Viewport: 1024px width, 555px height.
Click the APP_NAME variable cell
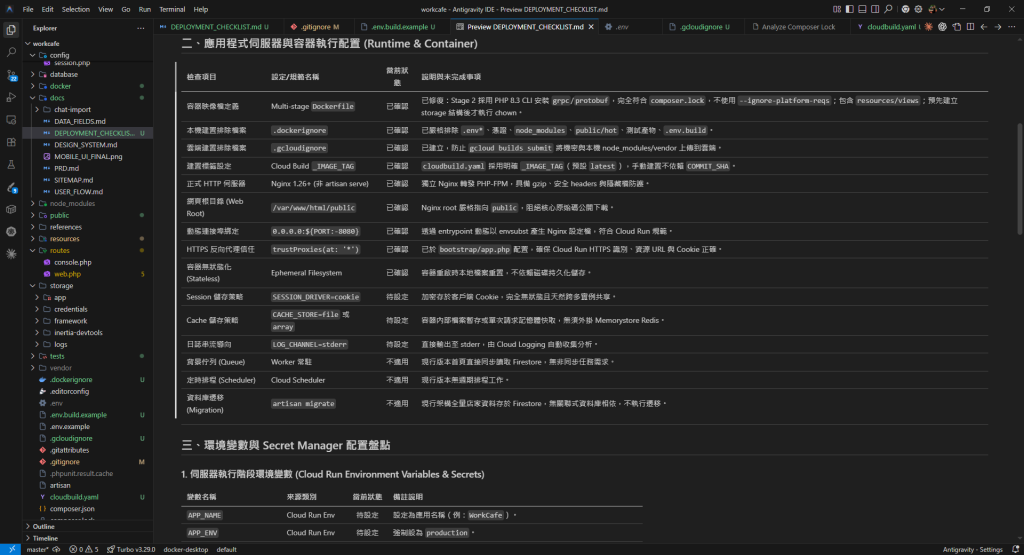(x=204, y=515)
